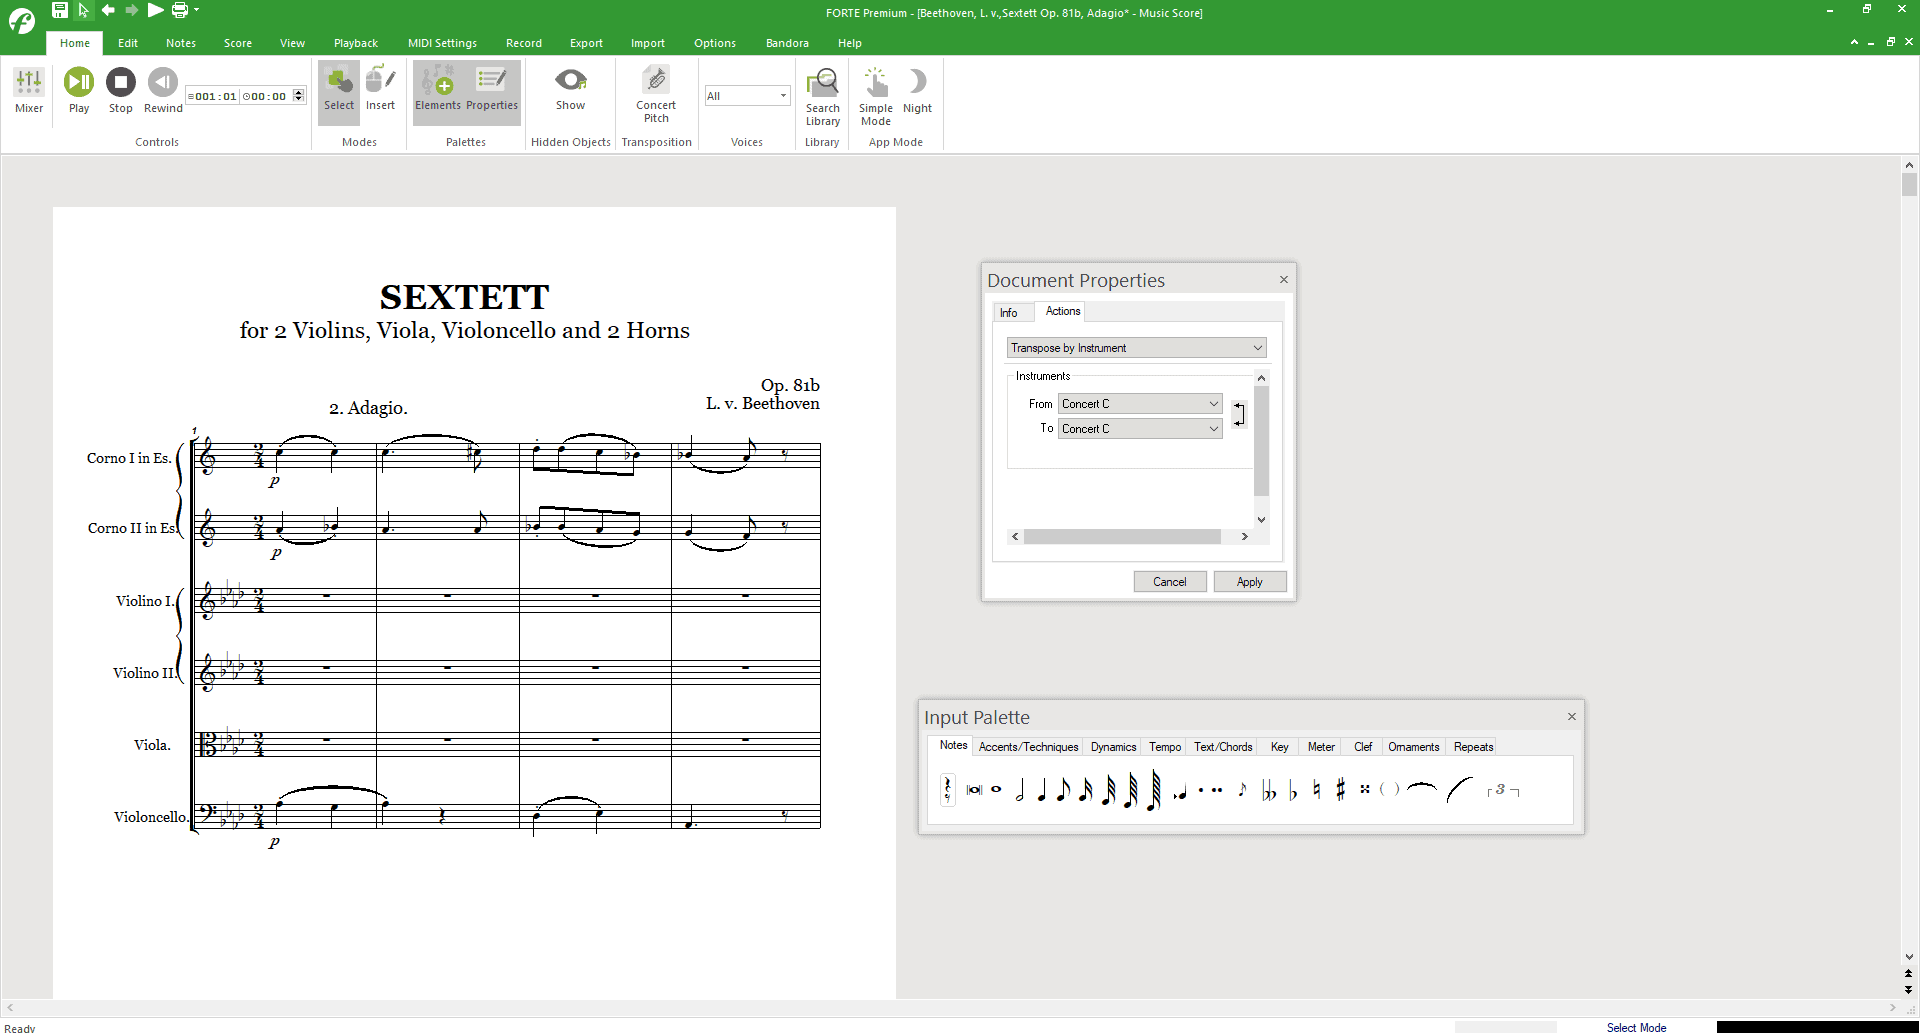Open Accents/Techniques tab in Input Palette
1920x1033 pixels.
(1029, 747)
